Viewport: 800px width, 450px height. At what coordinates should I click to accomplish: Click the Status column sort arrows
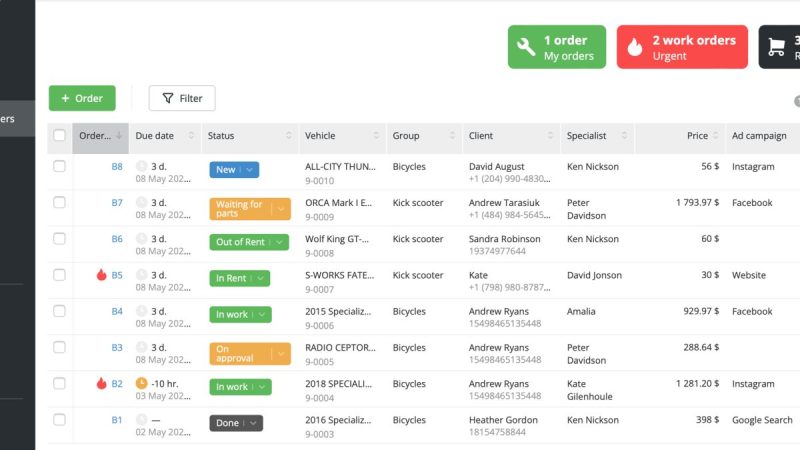pos(289,136)
